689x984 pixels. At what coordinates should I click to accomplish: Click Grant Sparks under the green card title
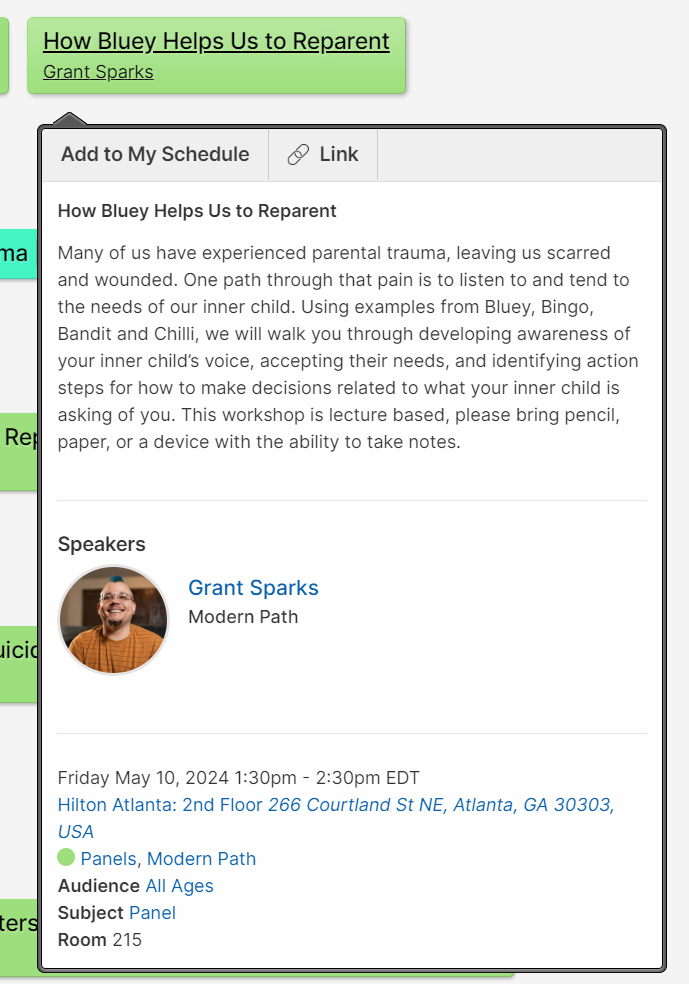(x=98, y=72)
